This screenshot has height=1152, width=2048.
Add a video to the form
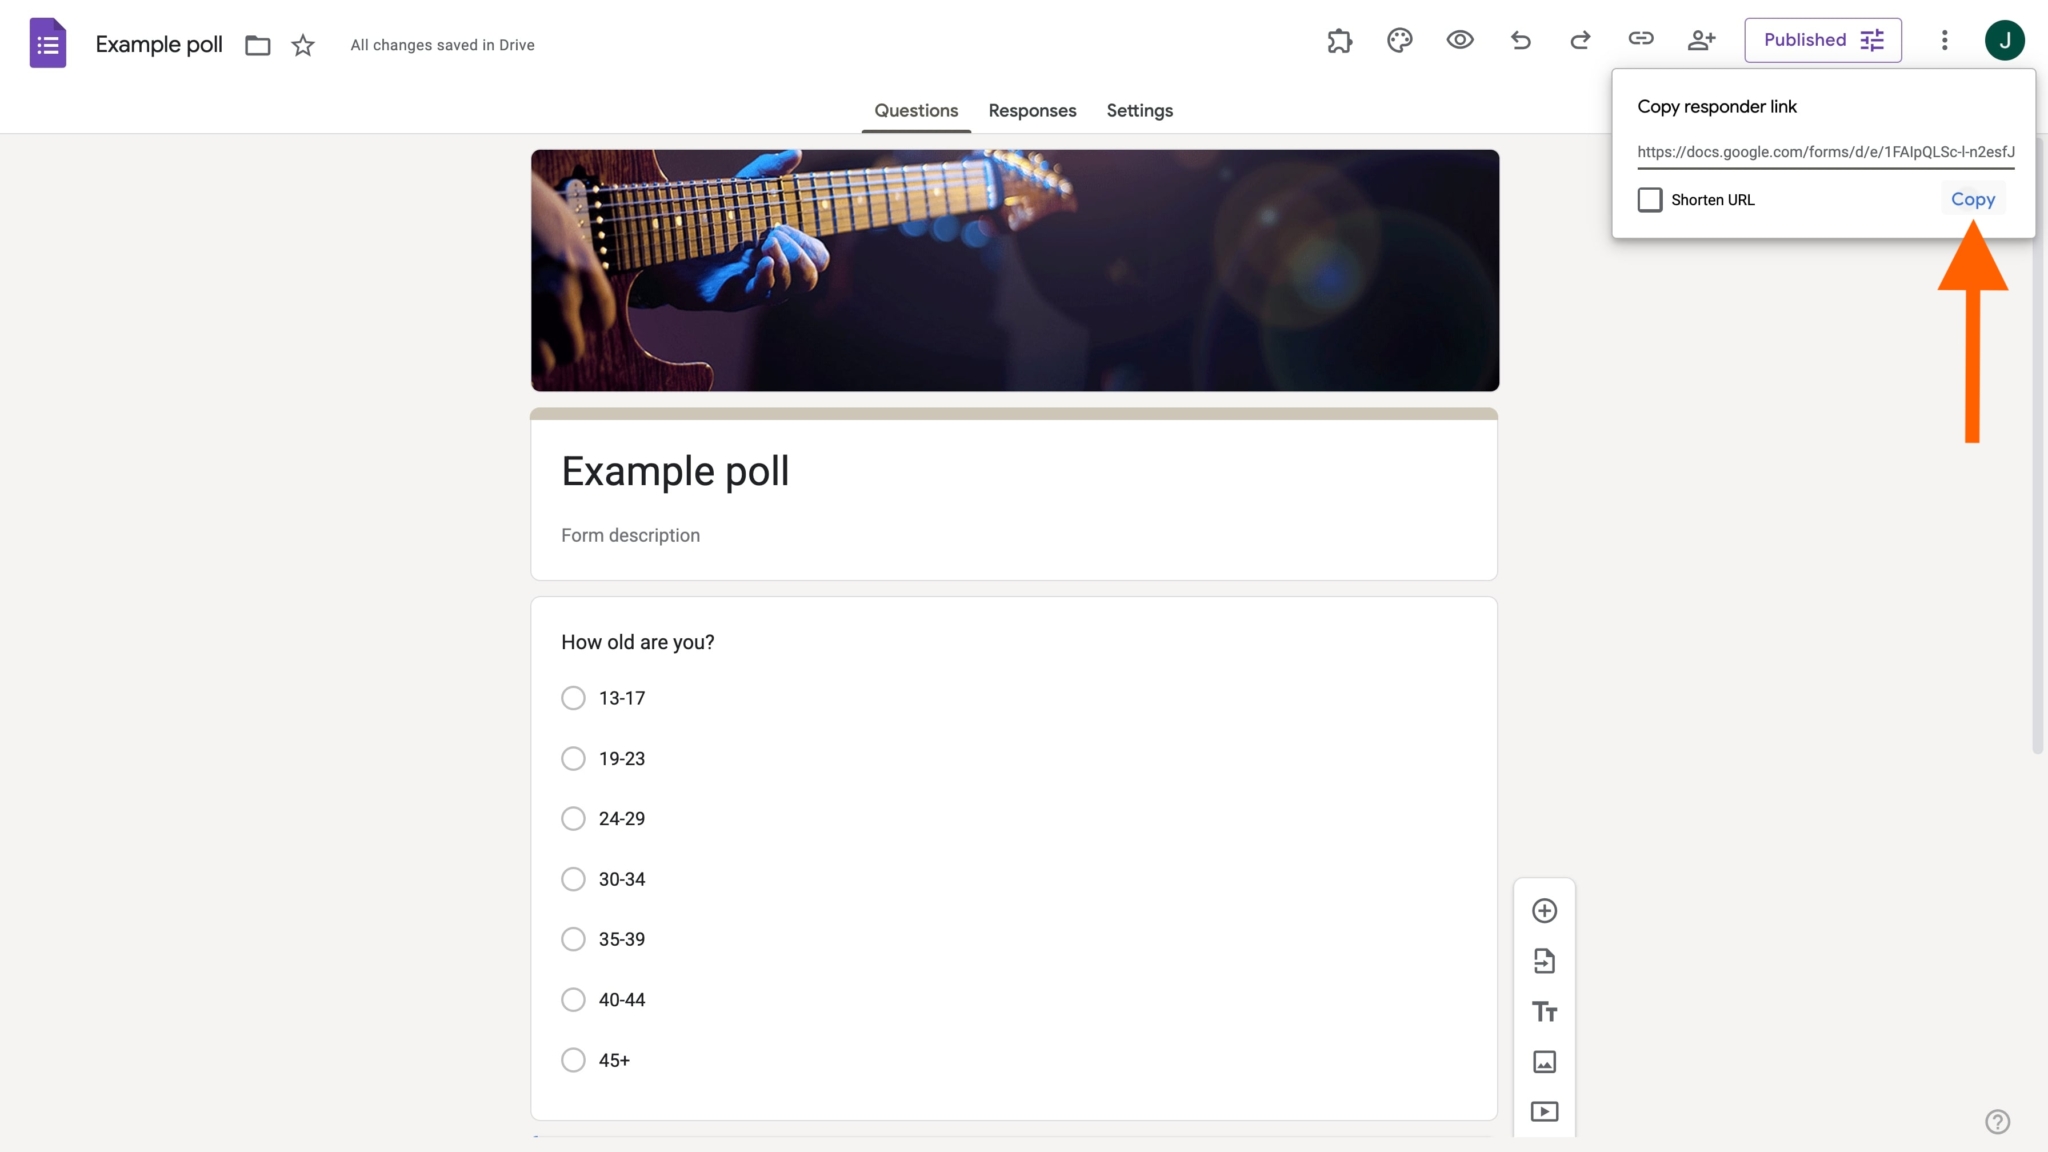1544,1110
